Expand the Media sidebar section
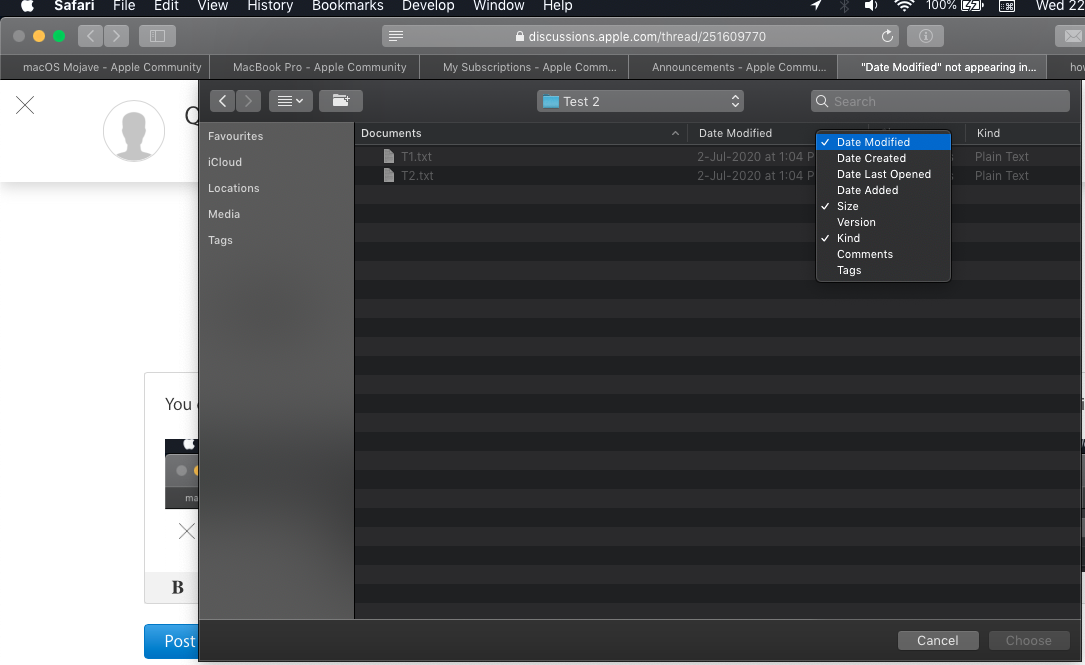 click(224, 215)
